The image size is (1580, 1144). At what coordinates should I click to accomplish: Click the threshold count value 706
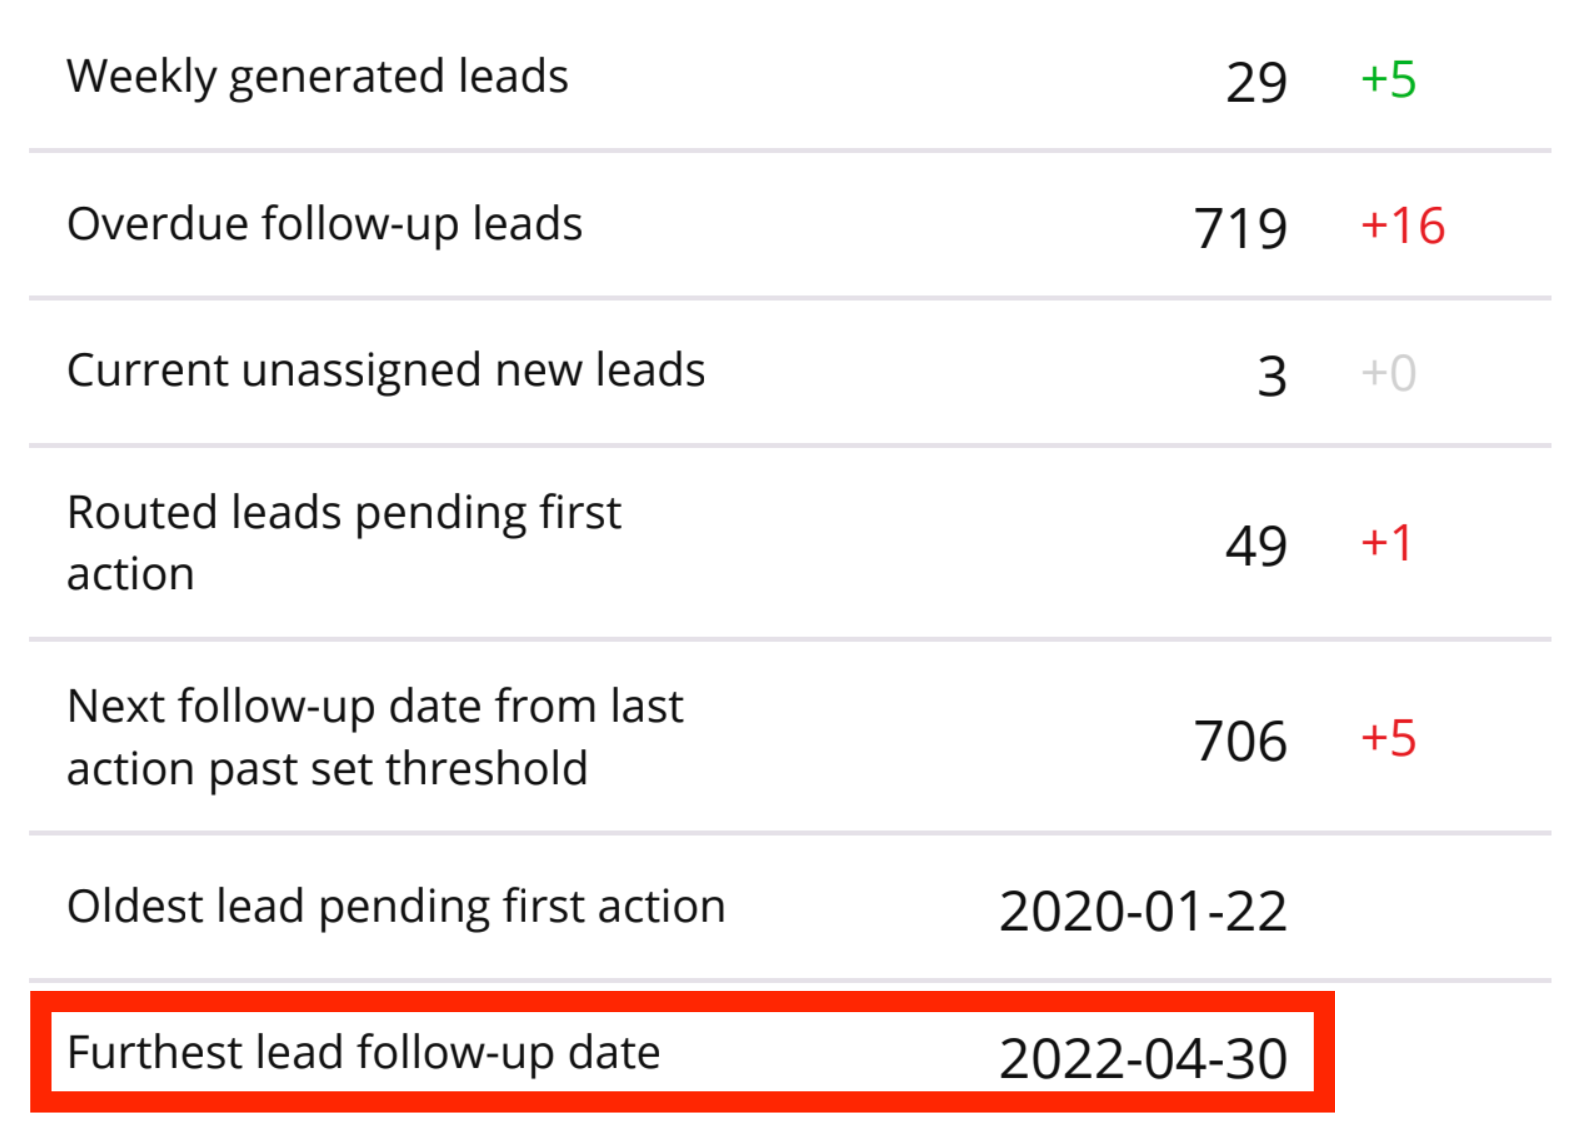point(1240,741)
